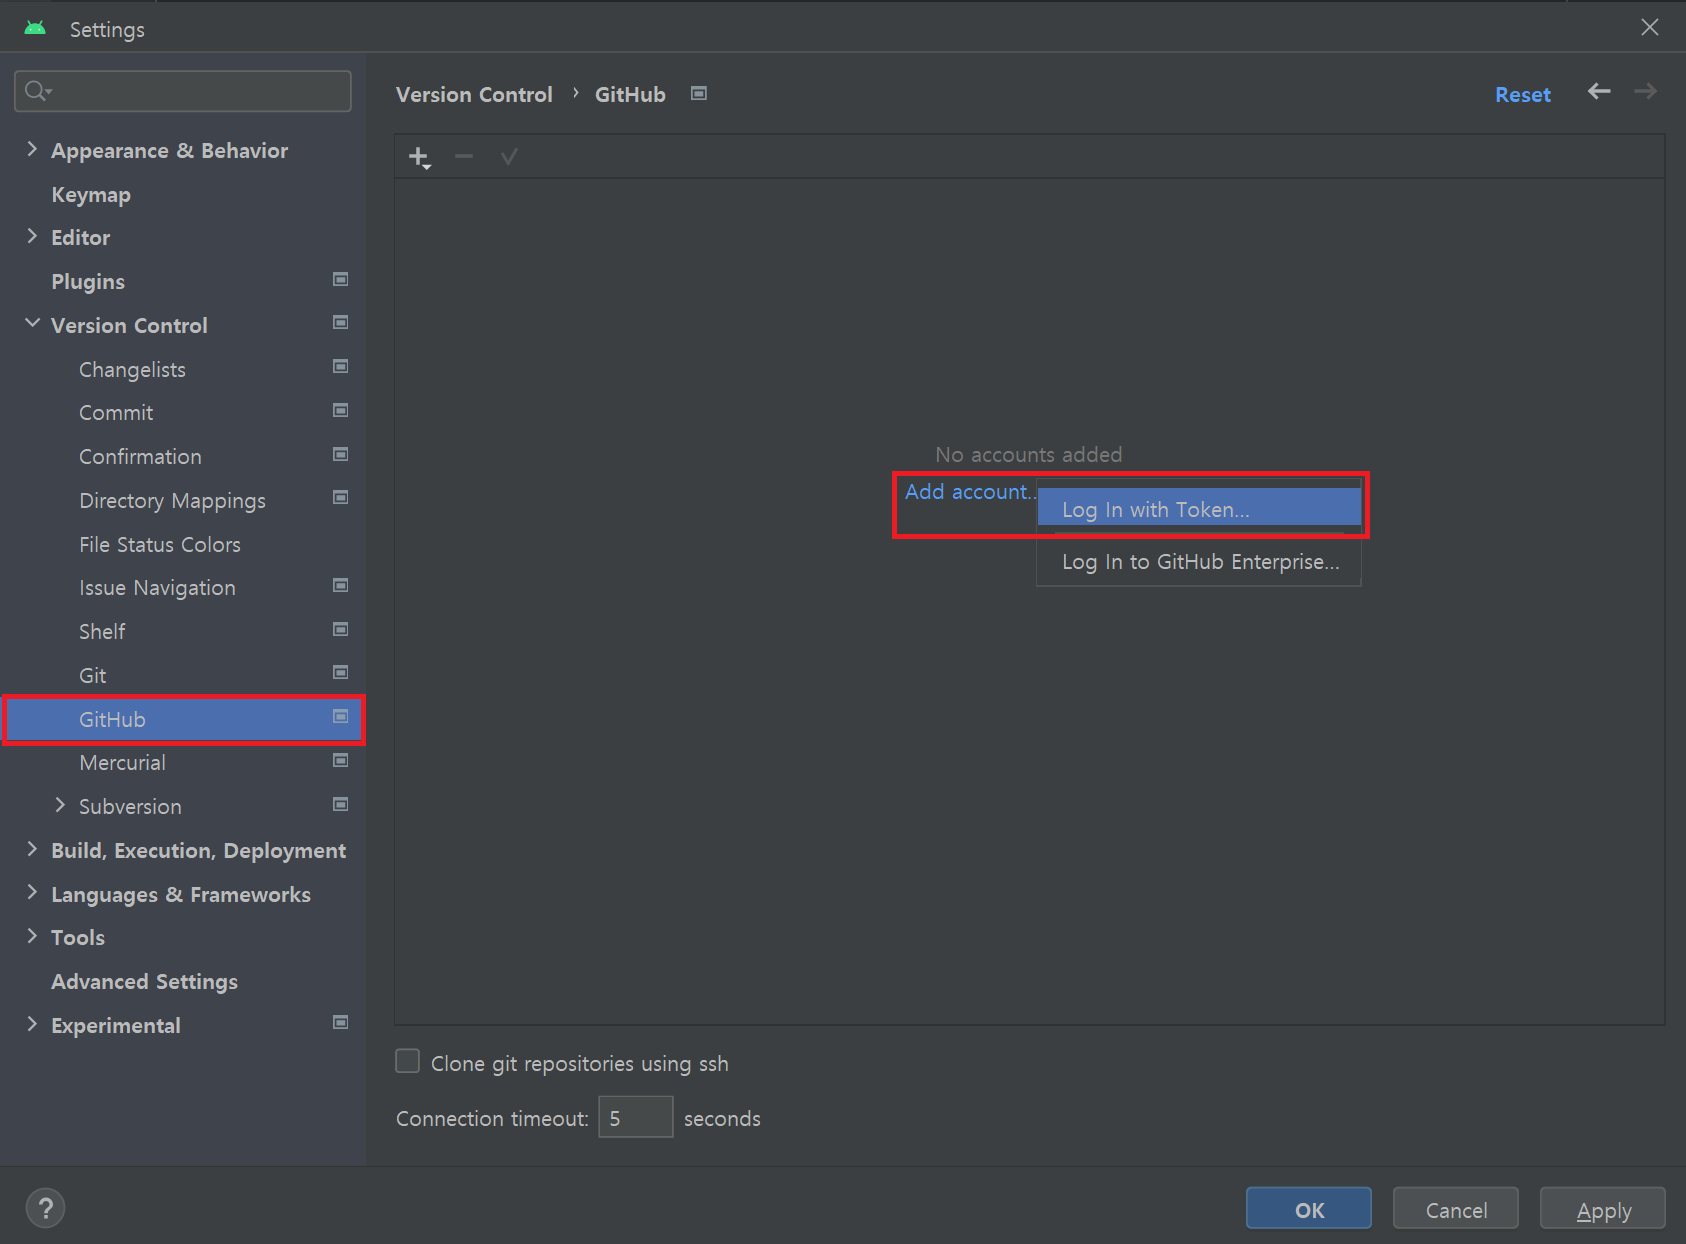Image resolution: width=1686 pixels, height=1244 pixels.
Task: Expand Appearance & Behavior section
Action: [32, 149]
